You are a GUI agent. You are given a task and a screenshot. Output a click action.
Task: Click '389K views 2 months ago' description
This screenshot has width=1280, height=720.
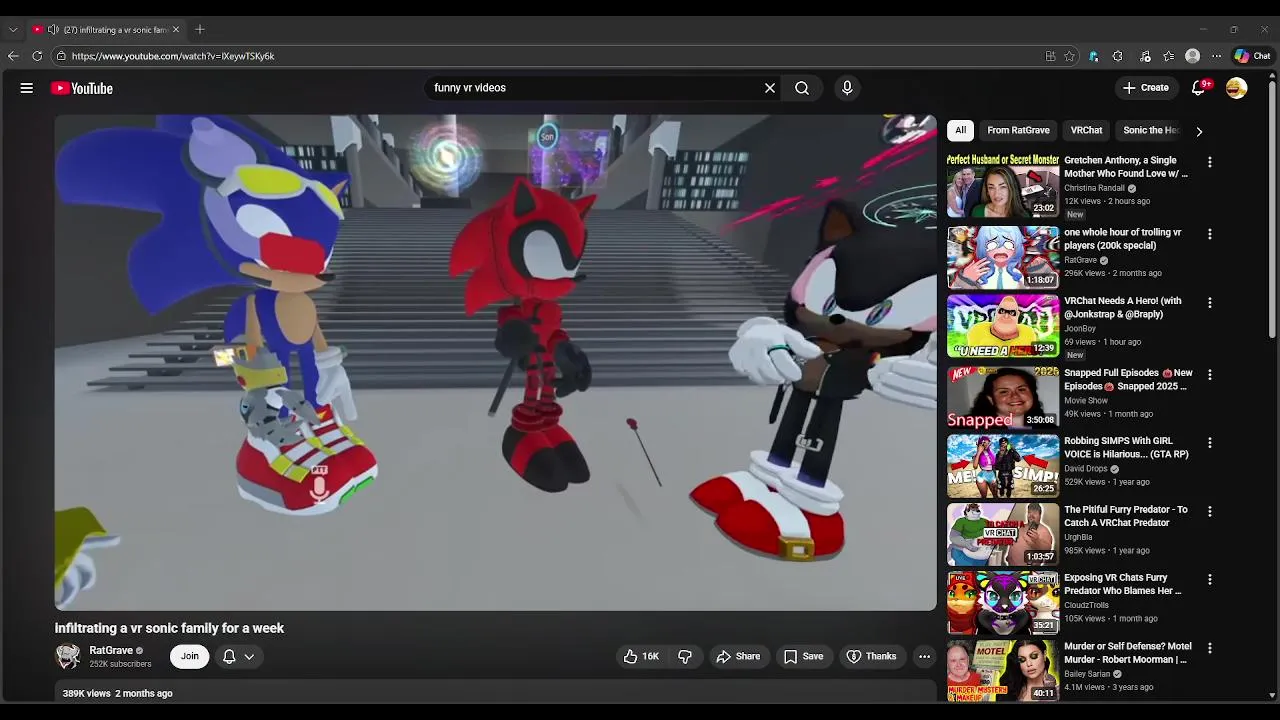click(117, 693)
